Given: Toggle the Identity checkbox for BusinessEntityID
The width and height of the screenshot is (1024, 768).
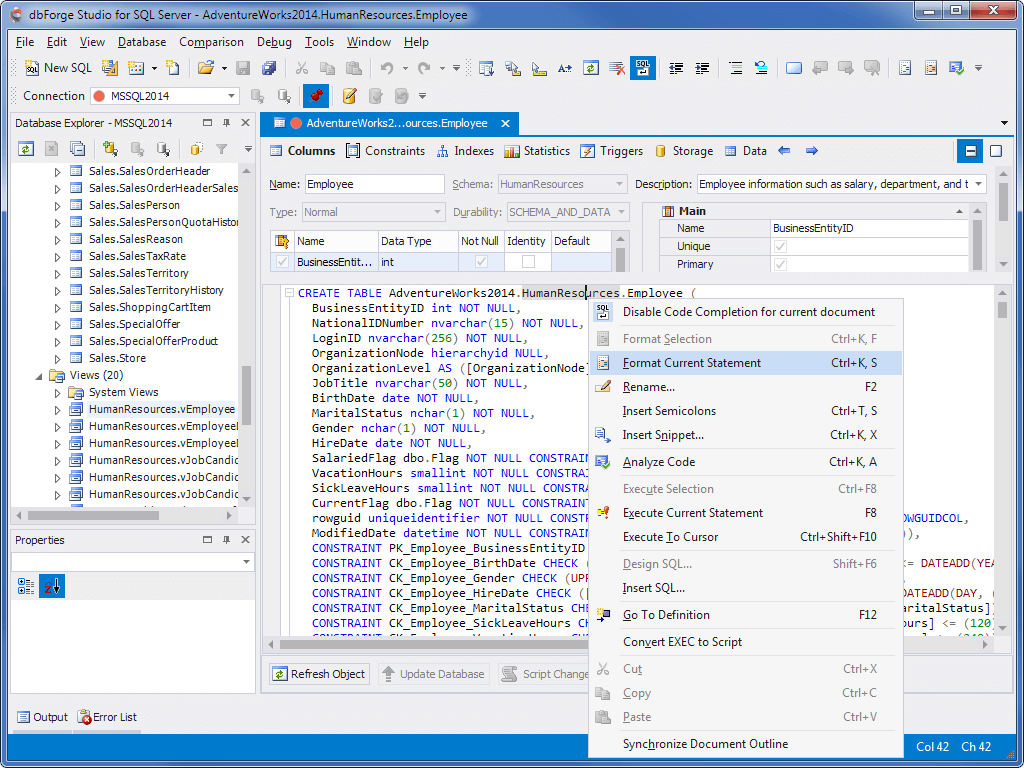Looking at the screenshot, I should [528, 262].
